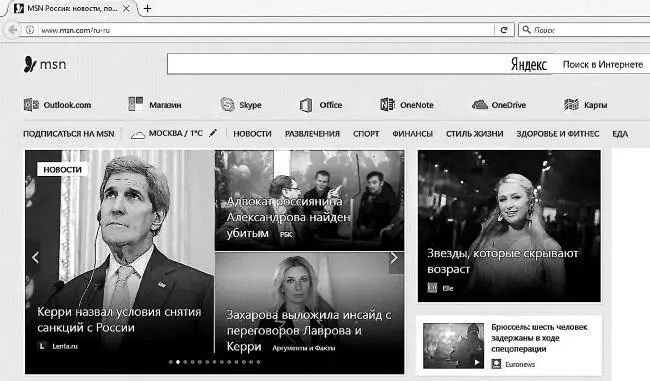Image resolution: width=650 pixels, height=381 pixels.
Task: Click МОСКВА / 1°C weather text
Action: (x=175, y=133)
